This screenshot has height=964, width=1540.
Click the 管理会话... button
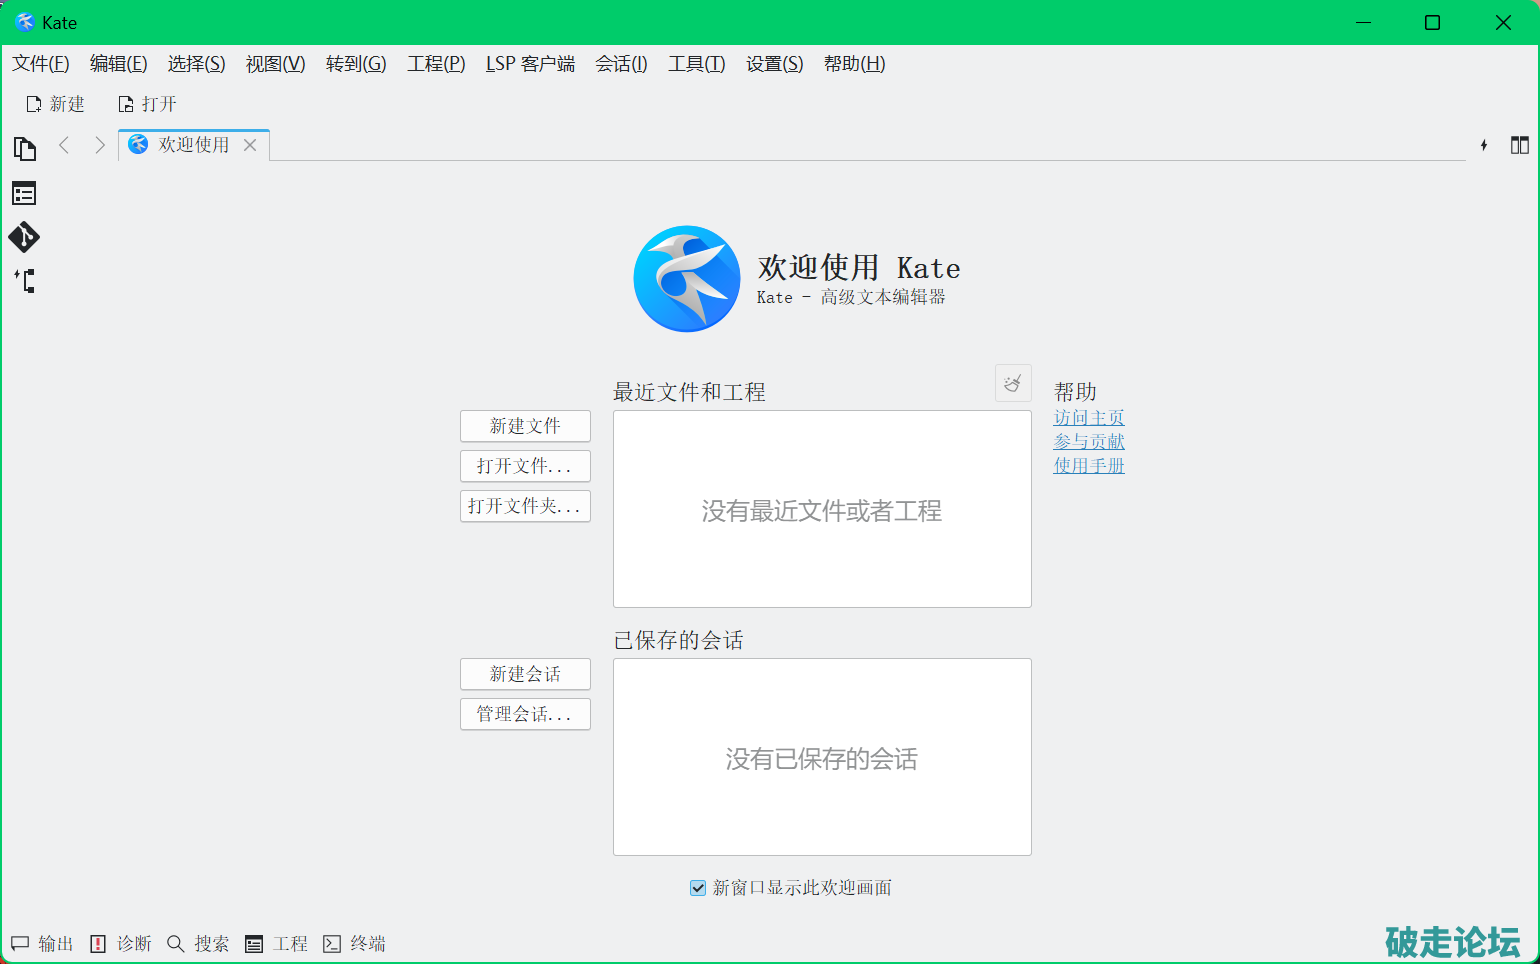[525, 714]
